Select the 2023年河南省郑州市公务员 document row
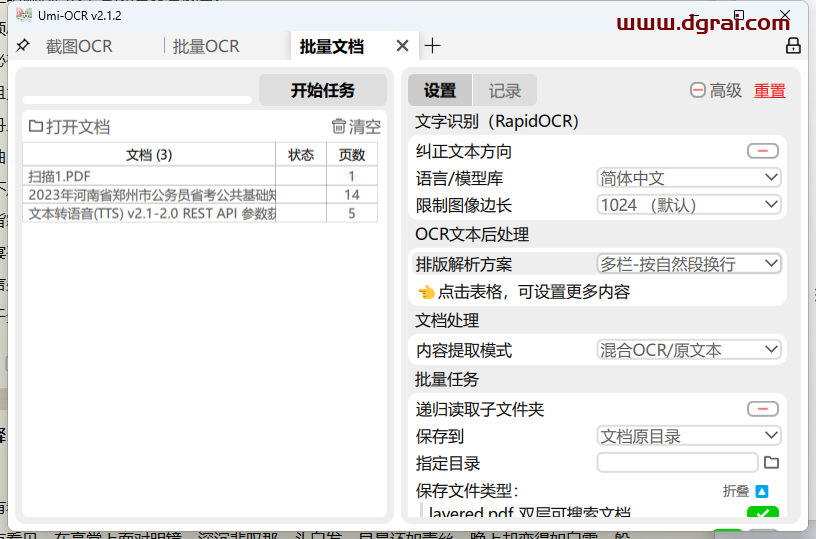The height and width of the screenshot is (539, 816). (200, 195)
